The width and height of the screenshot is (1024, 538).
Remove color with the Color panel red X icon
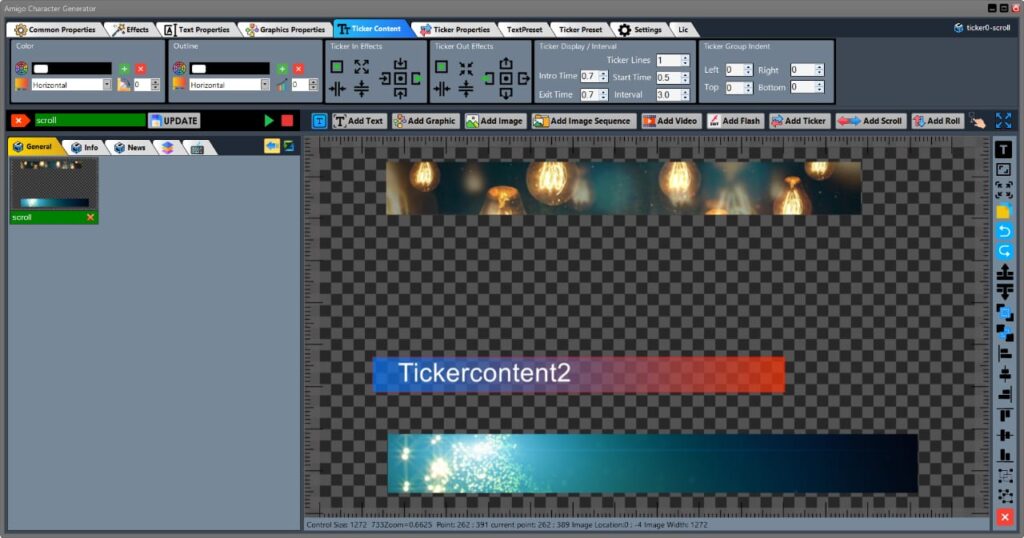coord(140,69)
